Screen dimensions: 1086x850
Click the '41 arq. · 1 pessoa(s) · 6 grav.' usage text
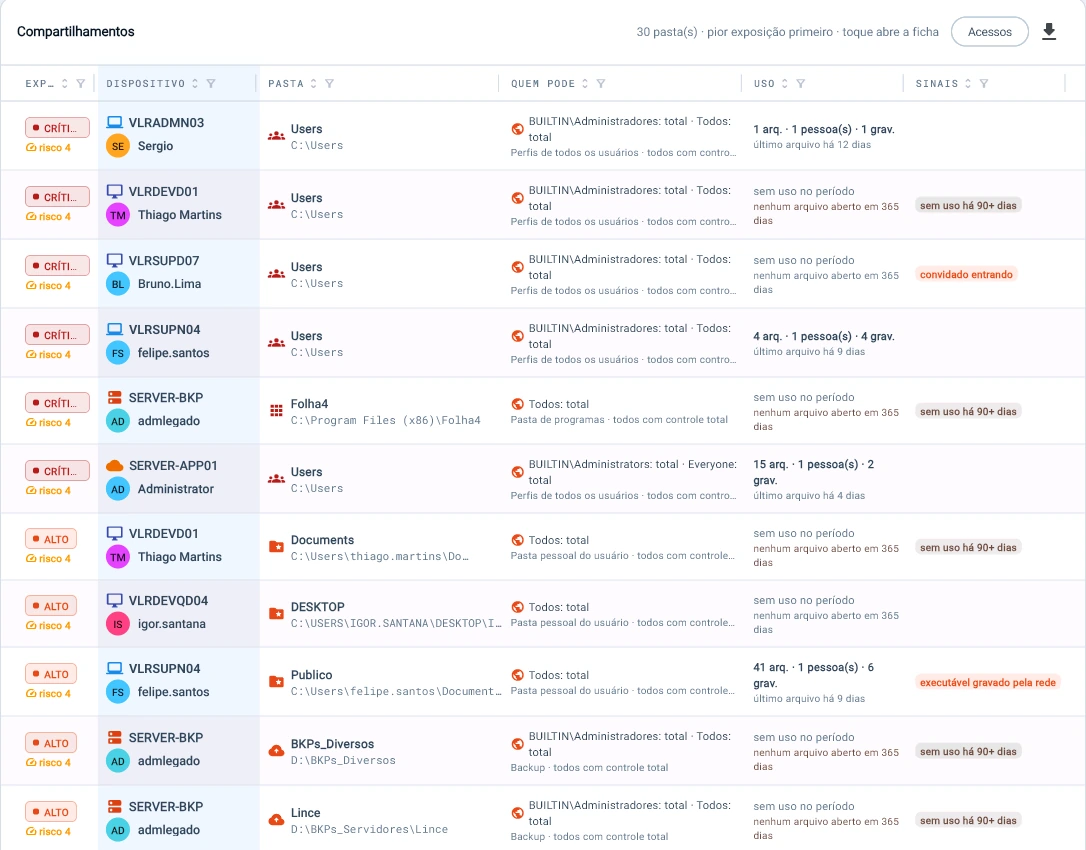[x=814, y=675]
